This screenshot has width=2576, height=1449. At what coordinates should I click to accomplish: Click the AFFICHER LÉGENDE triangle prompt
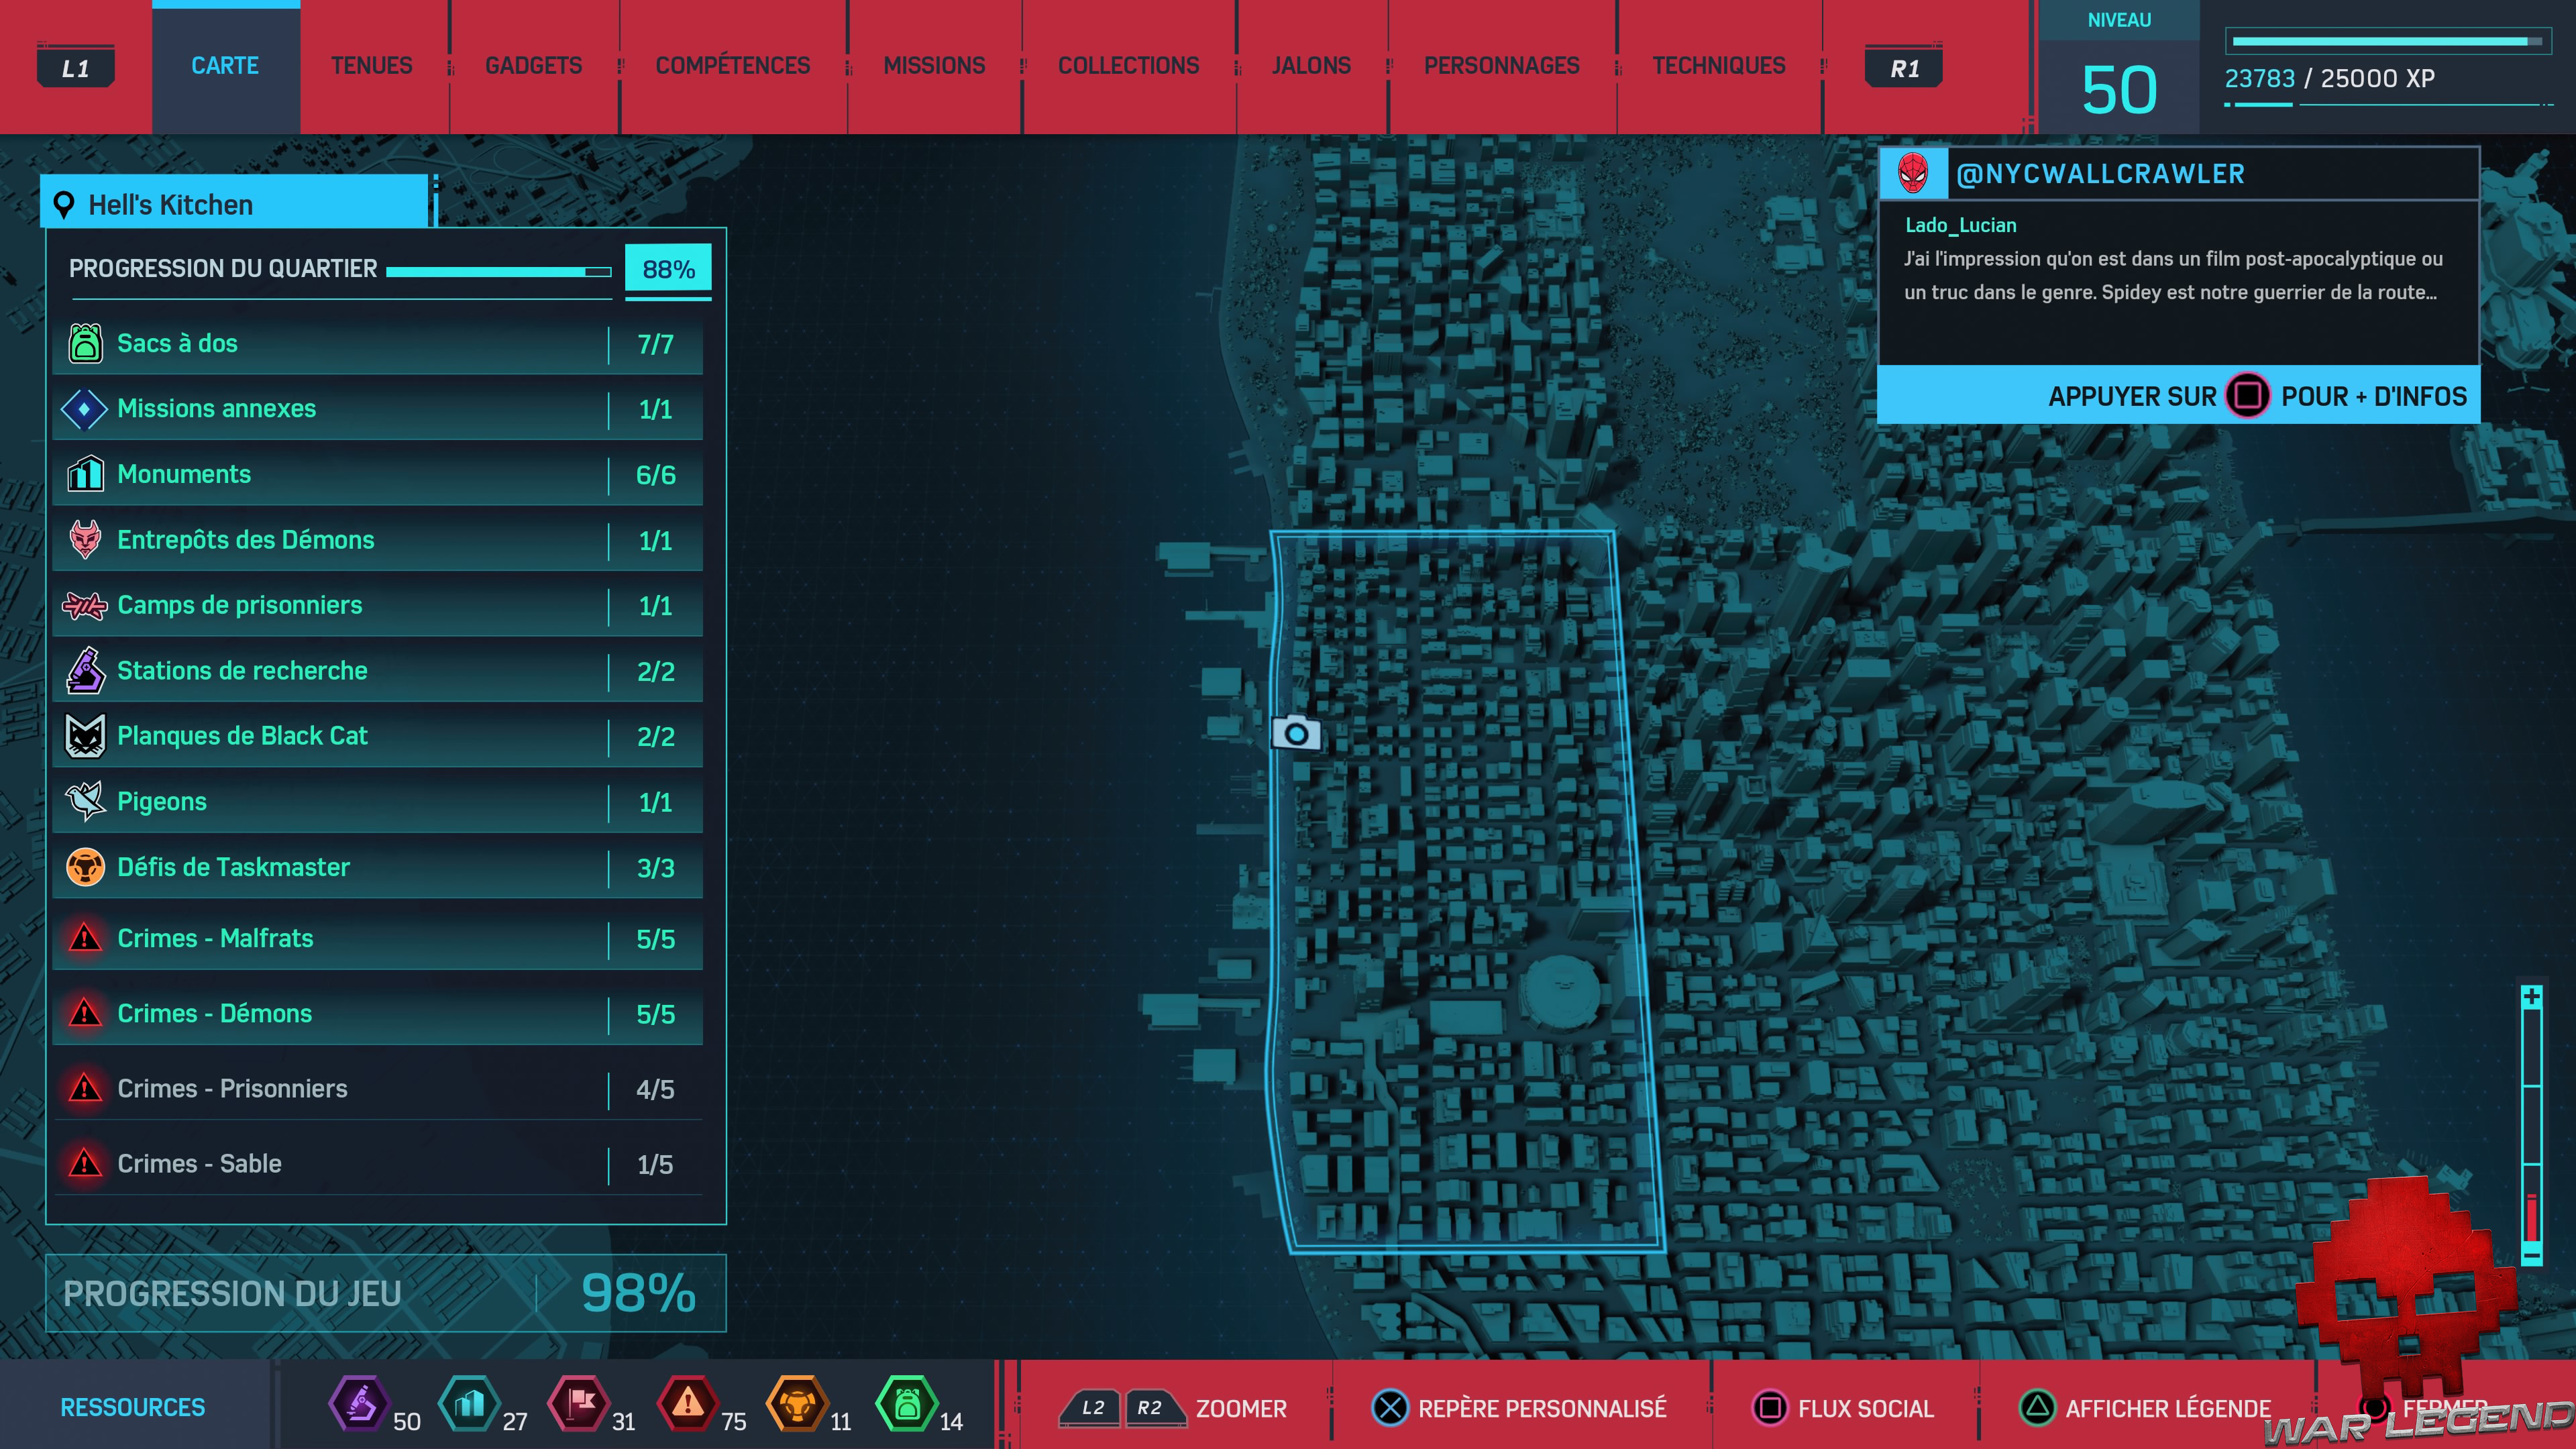[2036, 1408]
